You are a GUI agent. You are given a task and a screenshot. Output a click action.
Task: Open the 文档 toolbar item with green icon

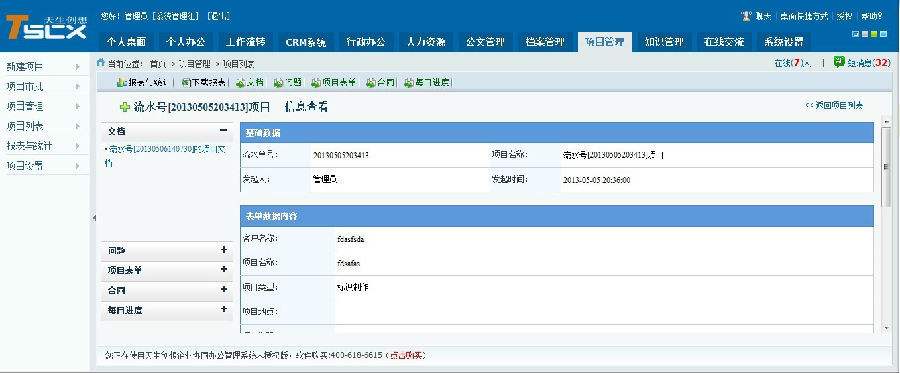pos(250,83)
